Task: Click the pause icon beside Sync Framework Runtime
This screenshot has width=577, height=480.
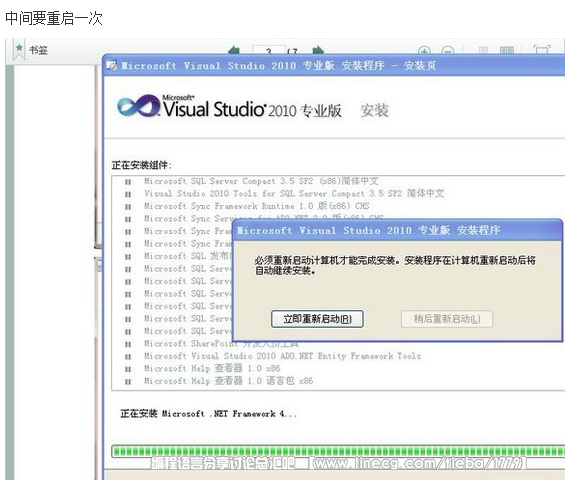Action: coord(128,207)
